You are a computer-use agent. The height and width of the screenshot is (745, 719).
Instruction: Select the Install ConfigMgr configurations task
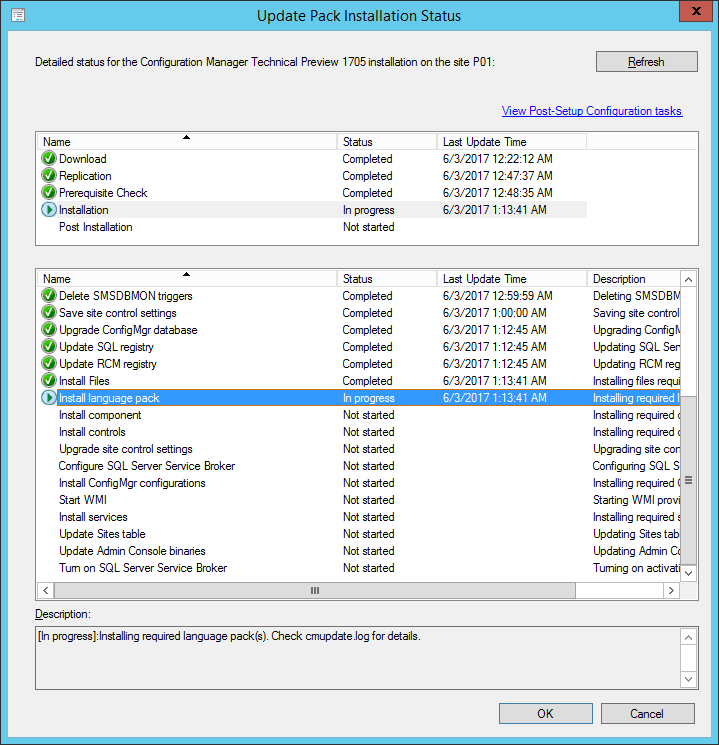pyautogui.click(x=359, y=483)
